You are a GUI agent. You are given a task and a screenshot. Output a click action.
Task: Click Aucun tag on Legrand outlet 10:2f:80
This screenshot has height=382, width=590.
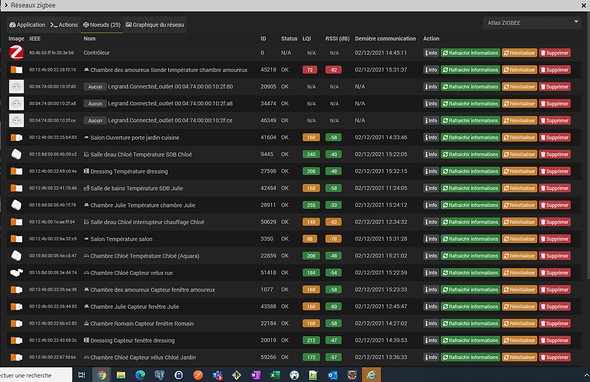point(95,87)
